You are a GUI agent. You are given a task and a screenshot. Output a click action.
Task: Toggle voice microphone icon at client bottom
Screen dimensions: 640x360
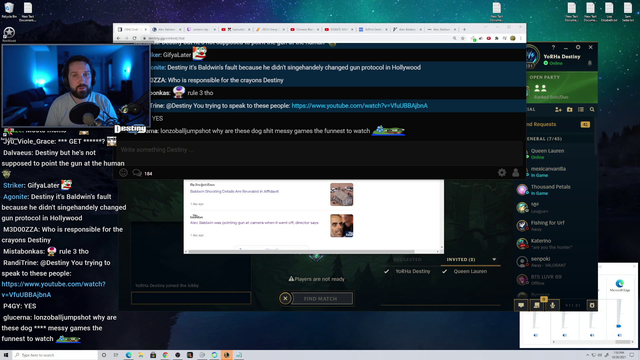tap(552, 305)
